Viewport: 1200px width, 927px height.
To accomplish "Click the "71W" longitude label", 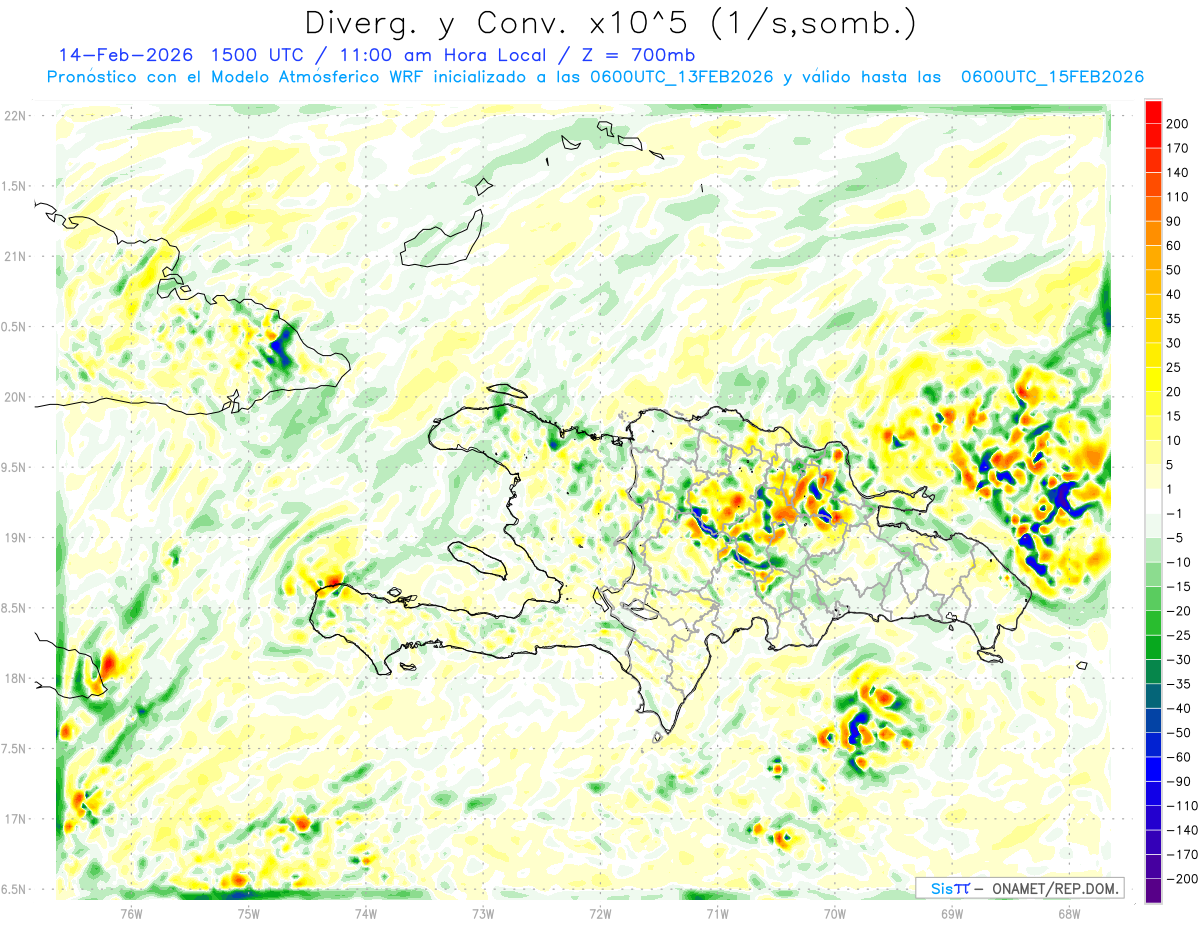I will 717,912.
